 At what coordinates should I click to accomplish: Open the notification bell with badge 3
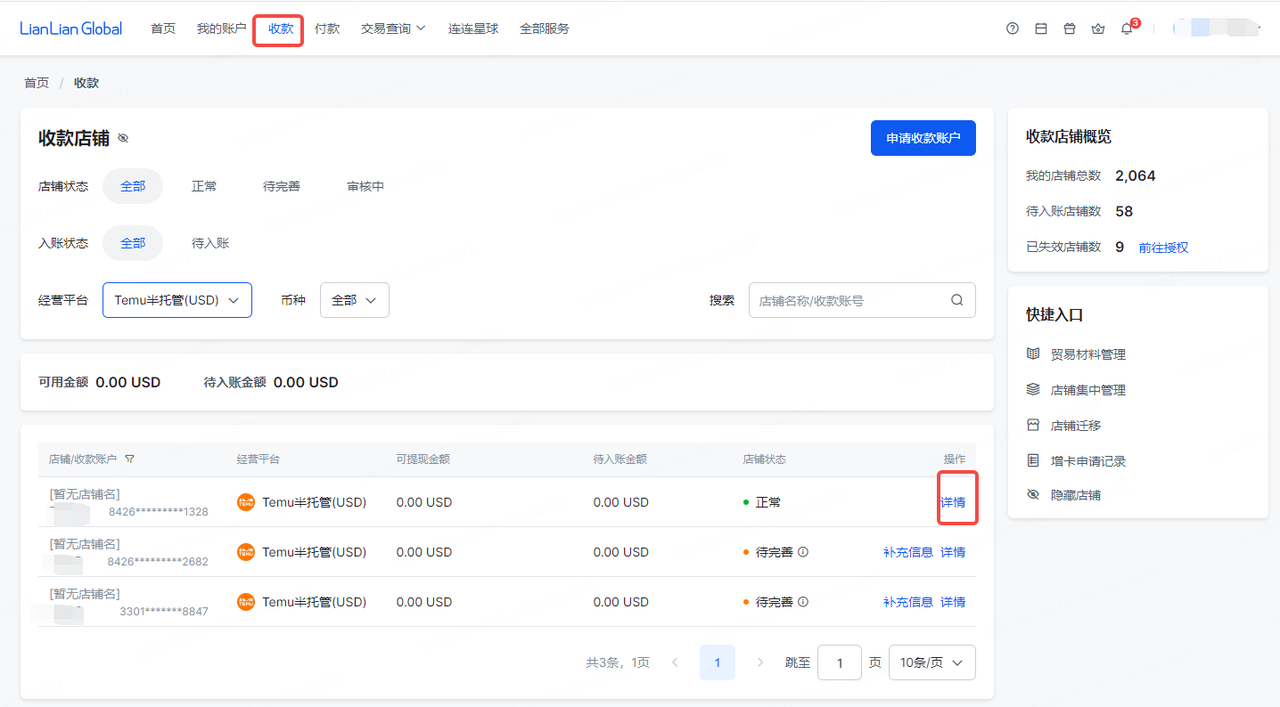click(x=1127, y=29)
